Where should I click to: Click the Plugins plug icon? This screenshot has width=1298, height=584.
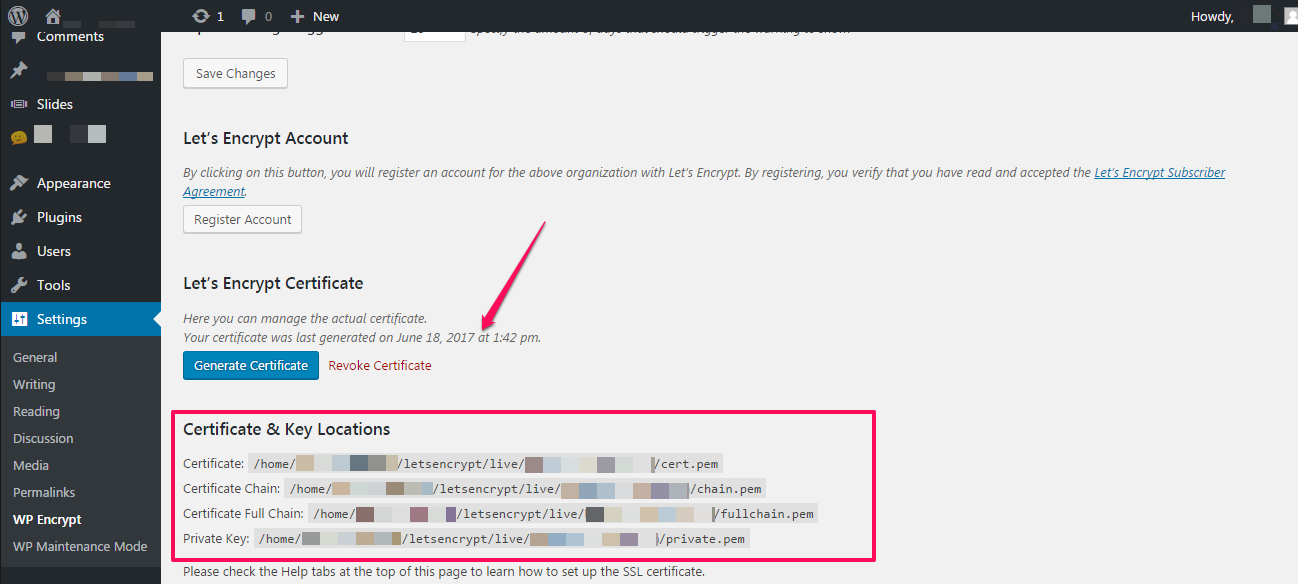pos(19,217)
